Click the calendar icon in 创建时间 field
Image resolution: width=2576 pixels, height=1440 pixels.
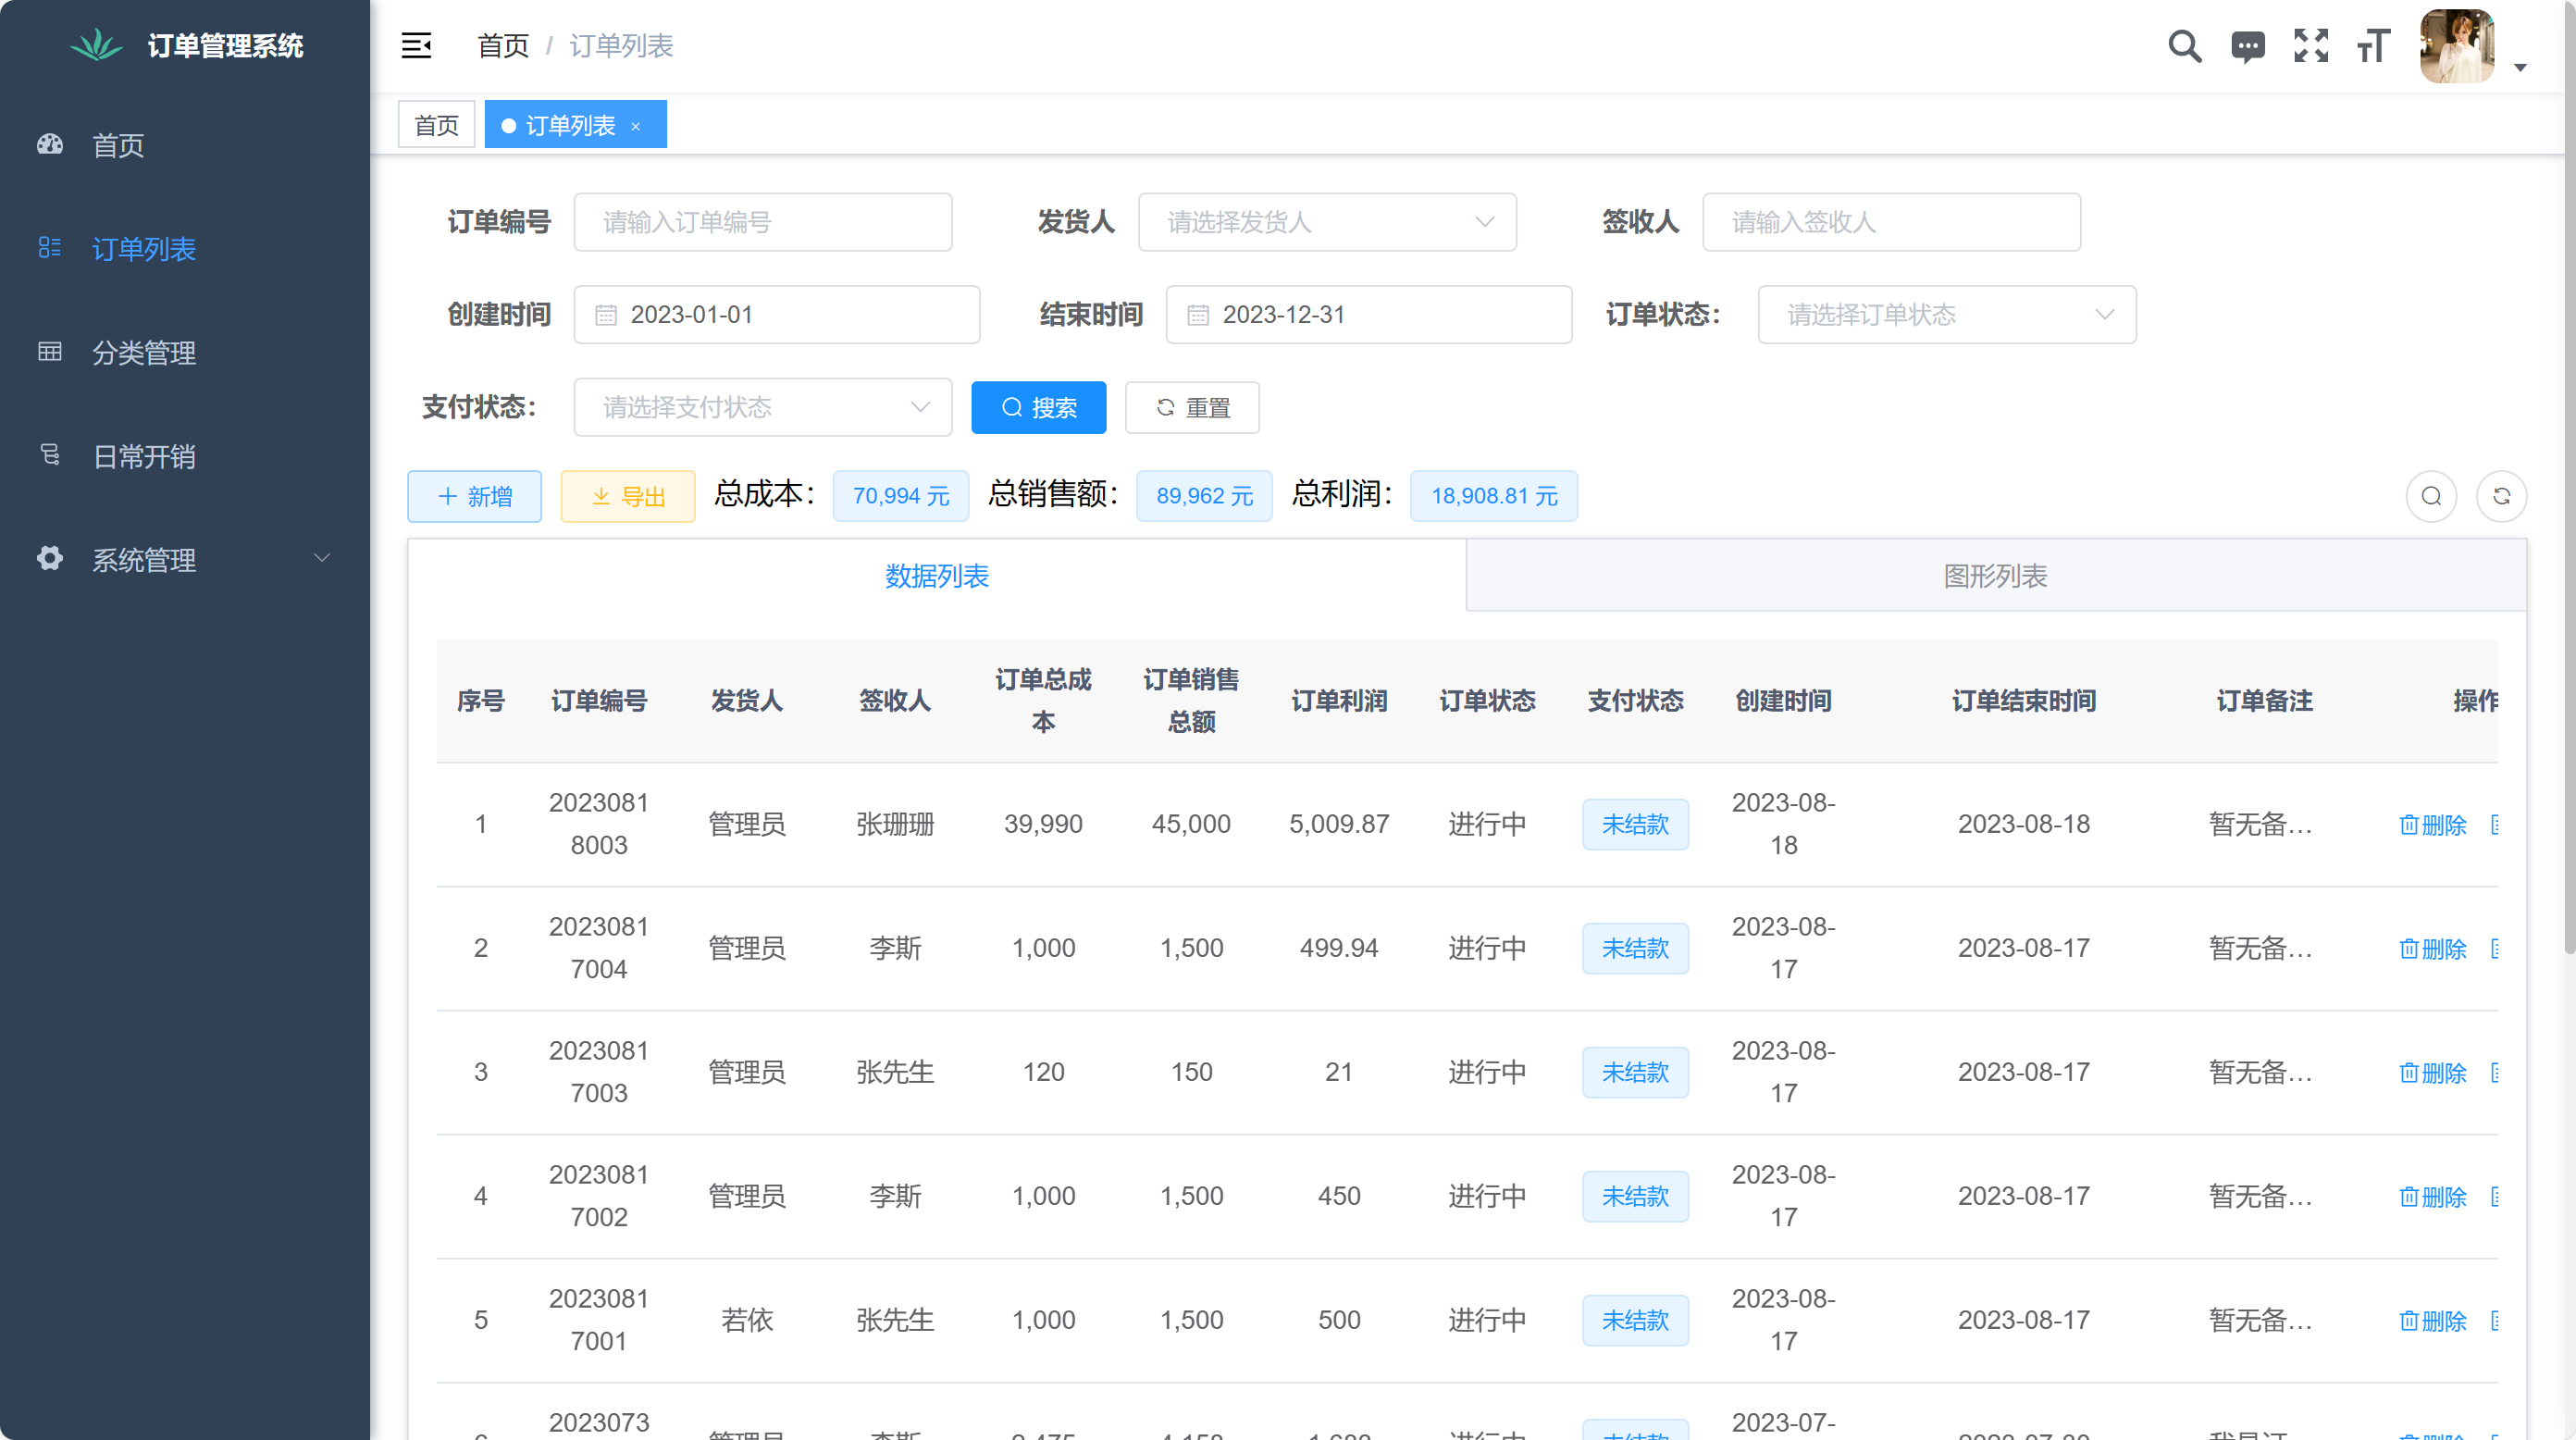click(606, 315)
